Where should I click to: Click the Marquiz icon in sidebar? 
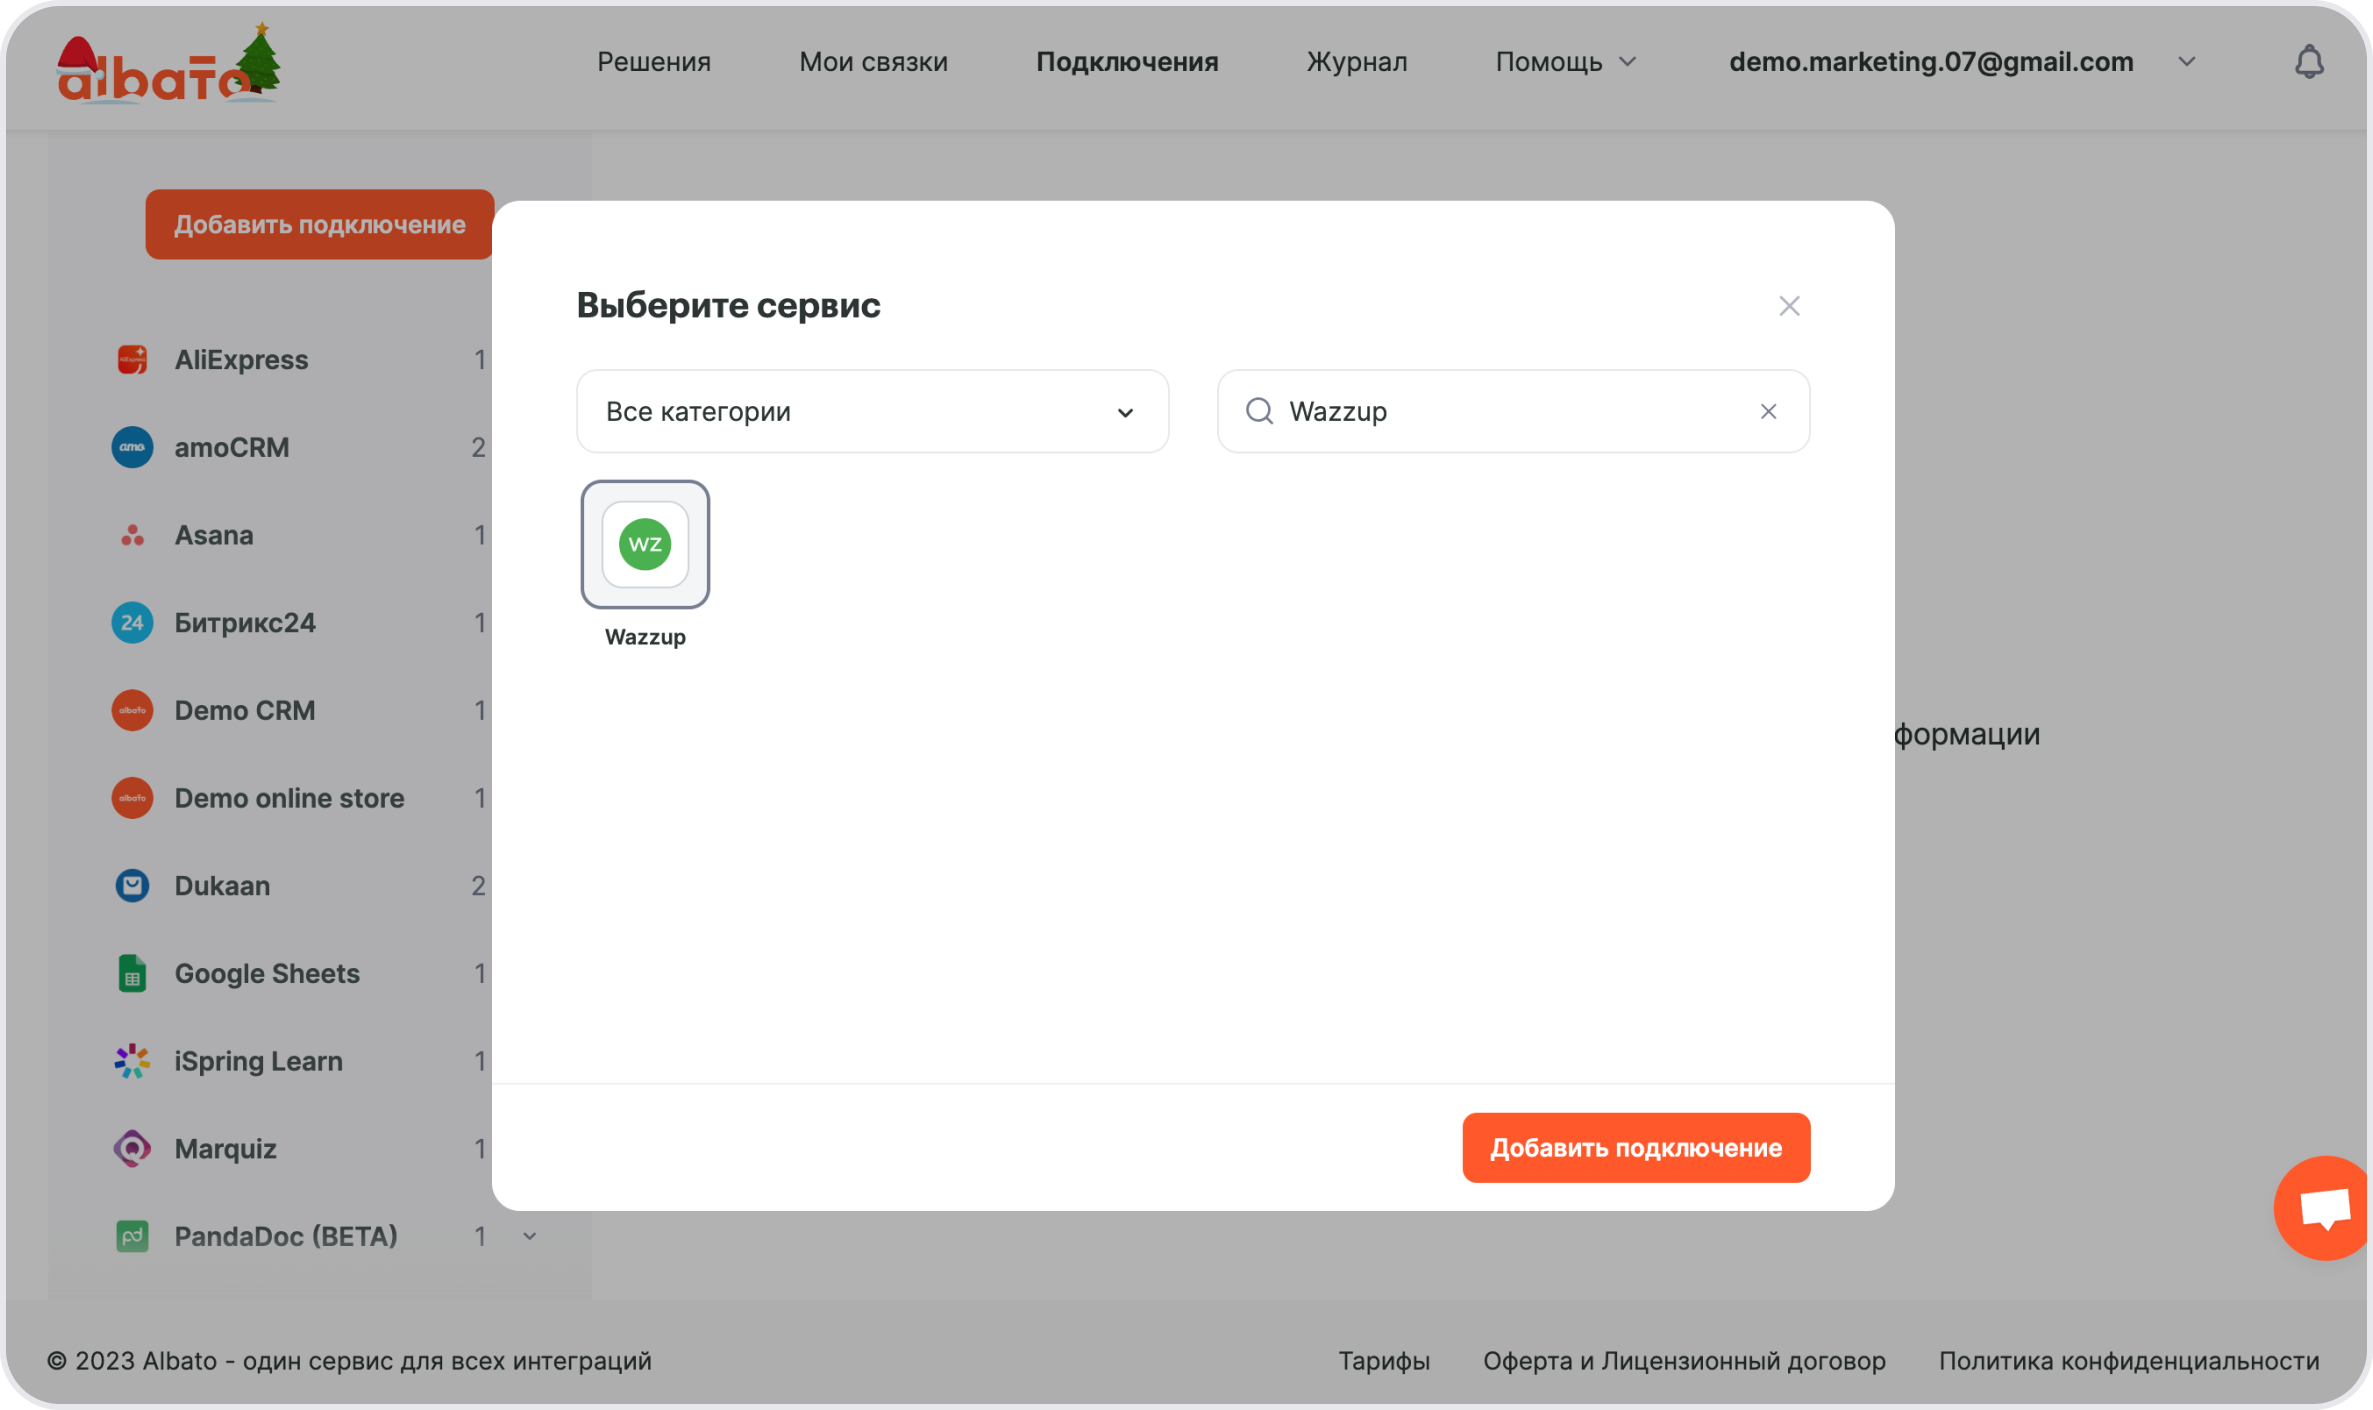click(132, 1148)
